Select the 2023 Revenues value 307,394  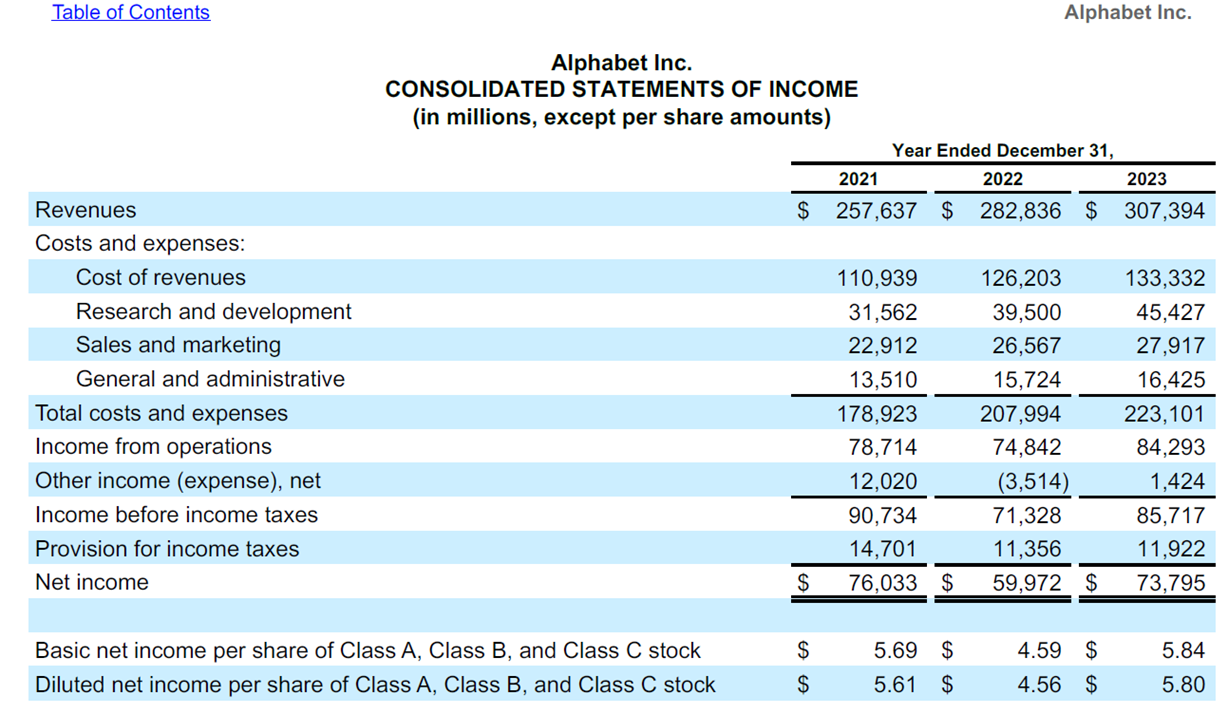(x=1165, y=211)
